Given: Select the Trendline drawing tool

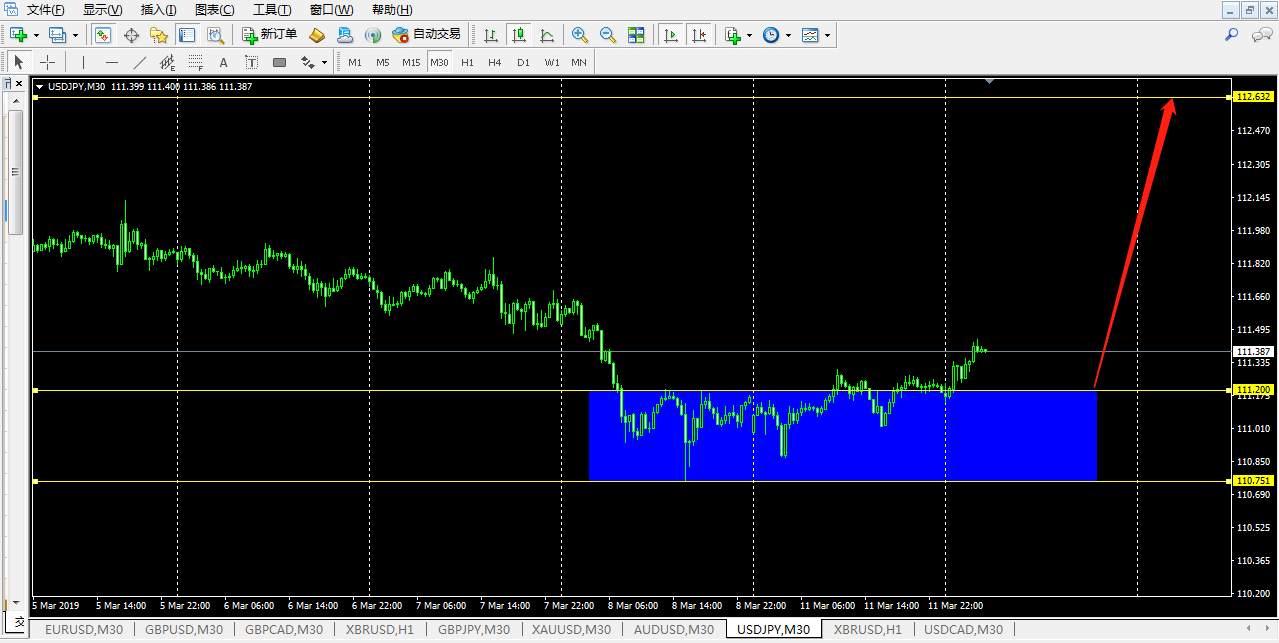Looking at the screenshot, I should click(139, 62).
